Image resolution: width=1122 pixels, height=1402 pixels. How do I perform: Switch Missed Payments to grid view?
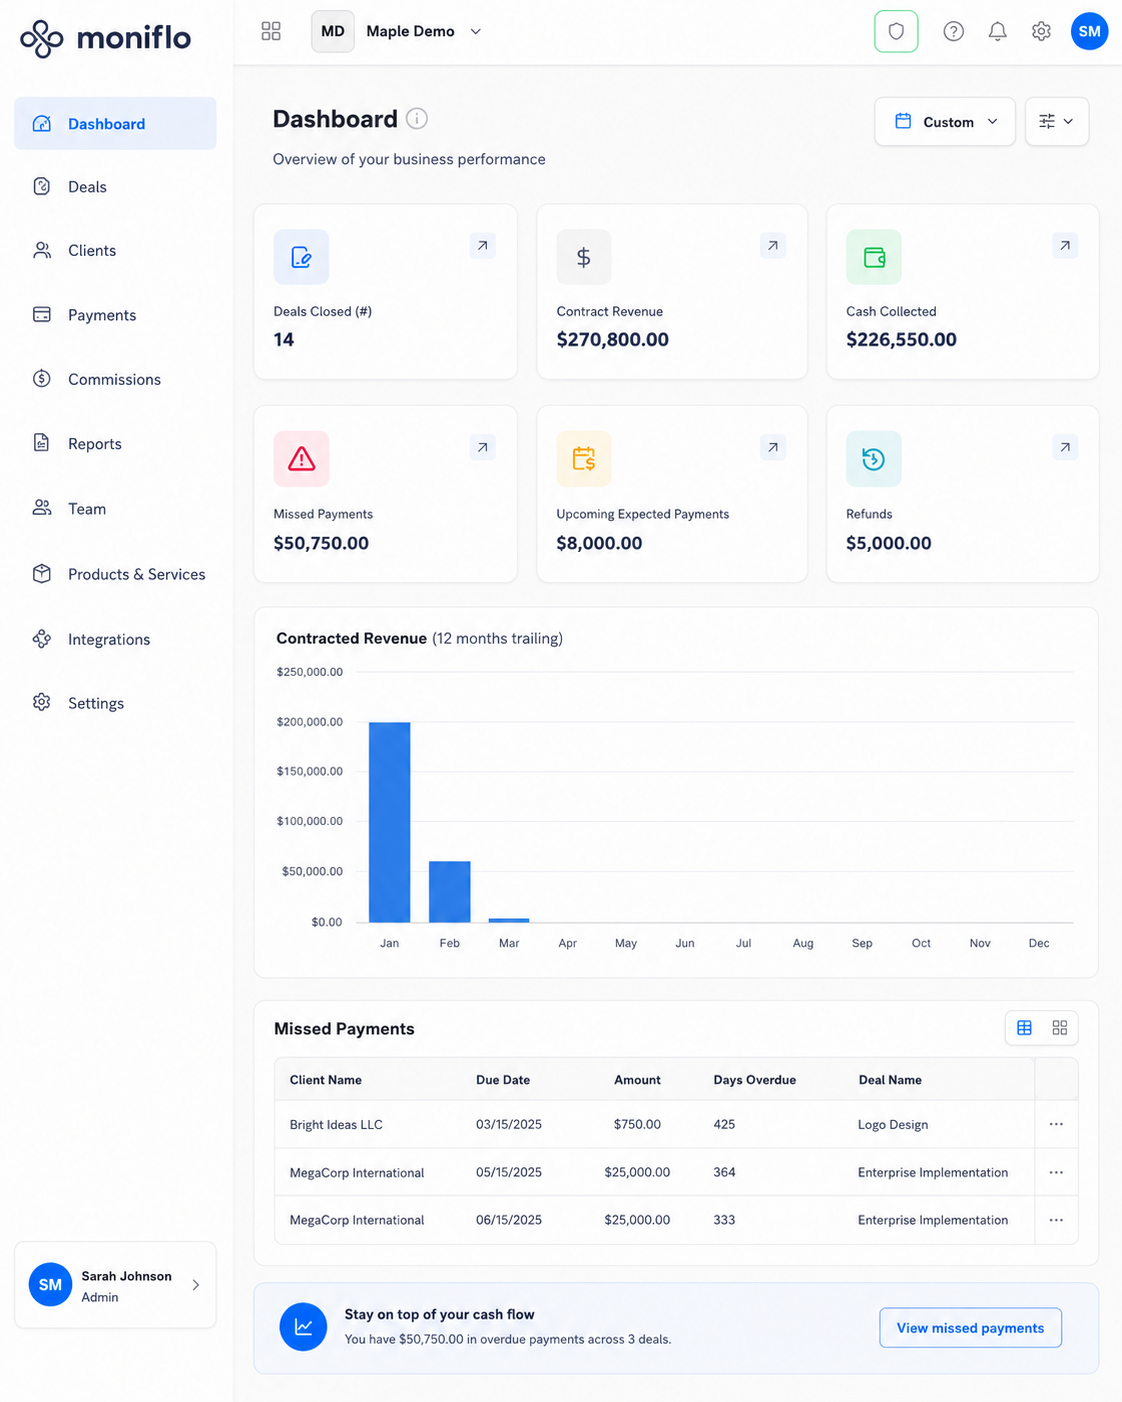pos(1060,1028)
